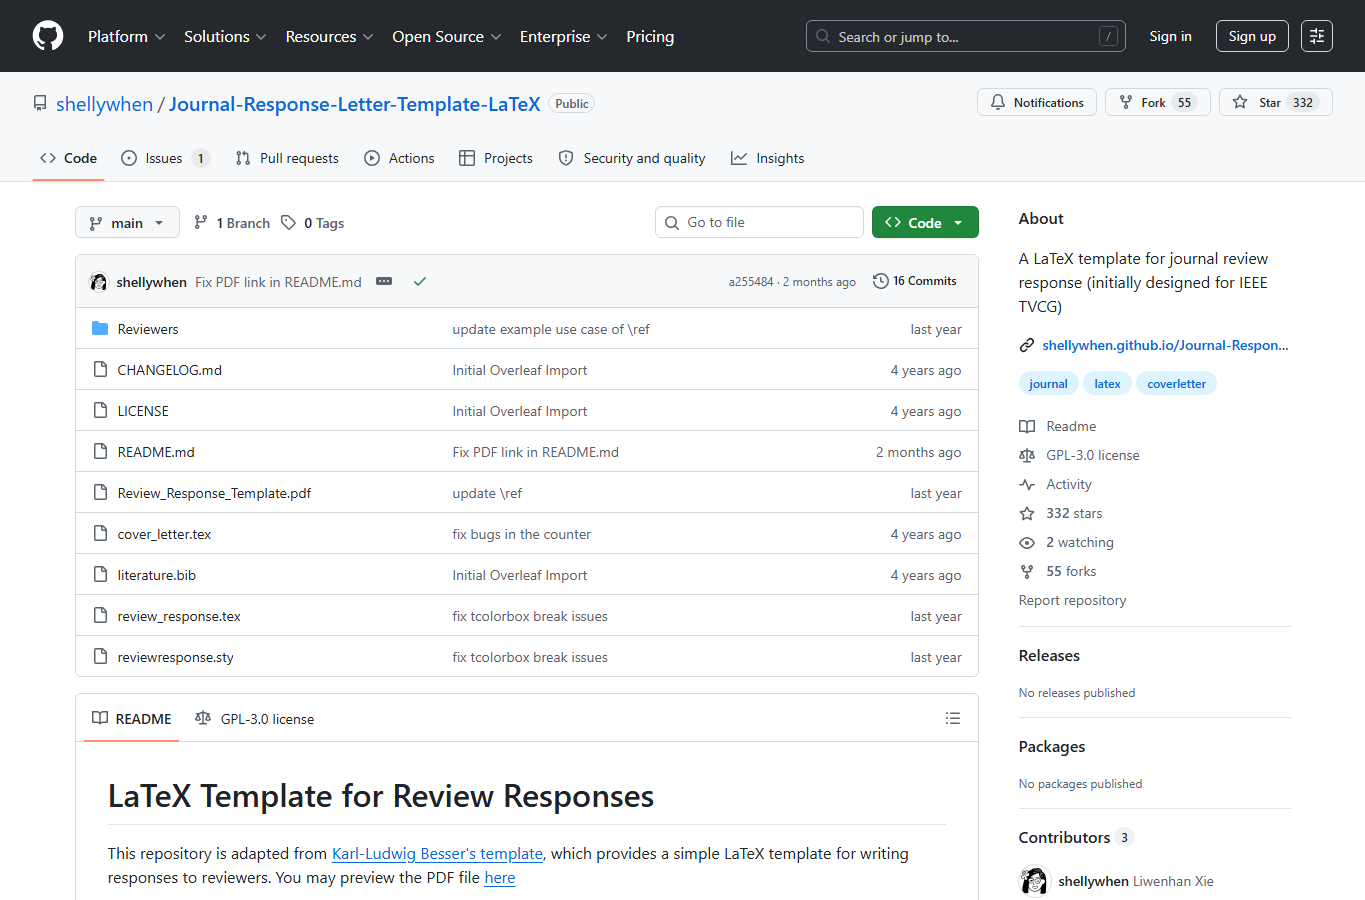Viewport: 1365px width, 900px height.
Task: Click the tag icon next to 0 Tags
Action: pos(288,222)
